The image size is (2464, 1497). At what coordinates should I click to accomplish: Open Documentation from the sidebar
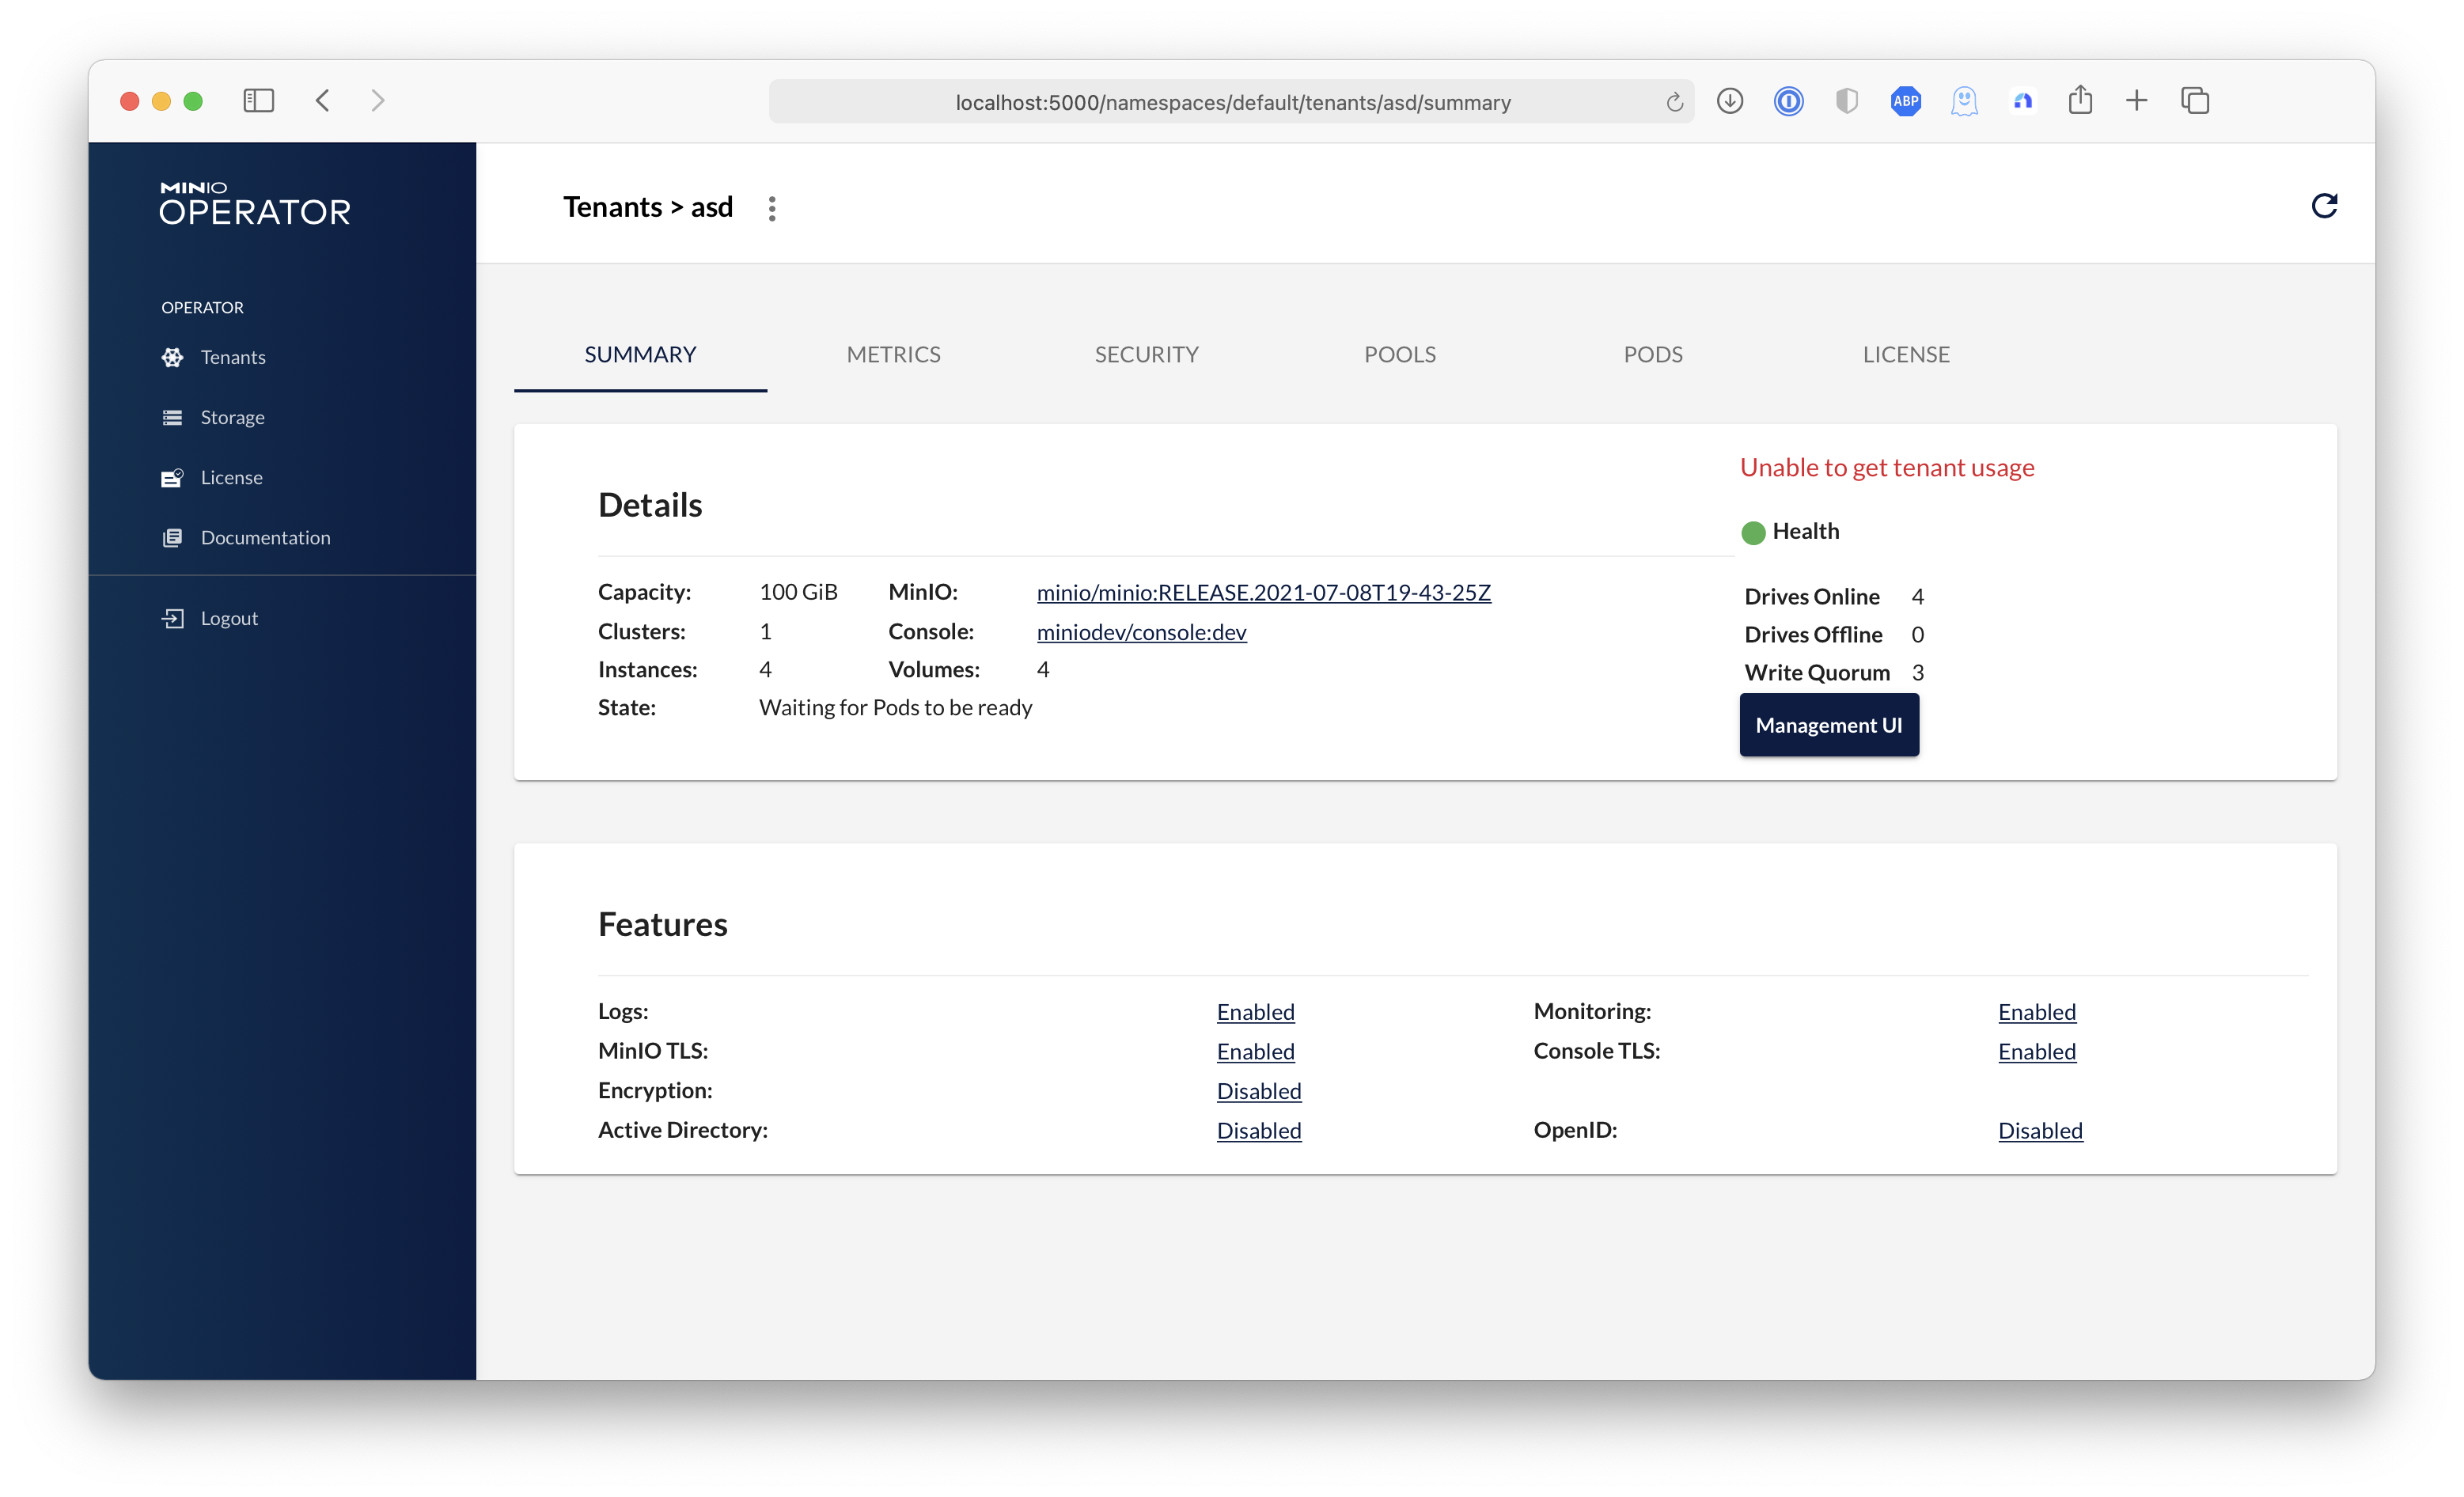[264, 537]
